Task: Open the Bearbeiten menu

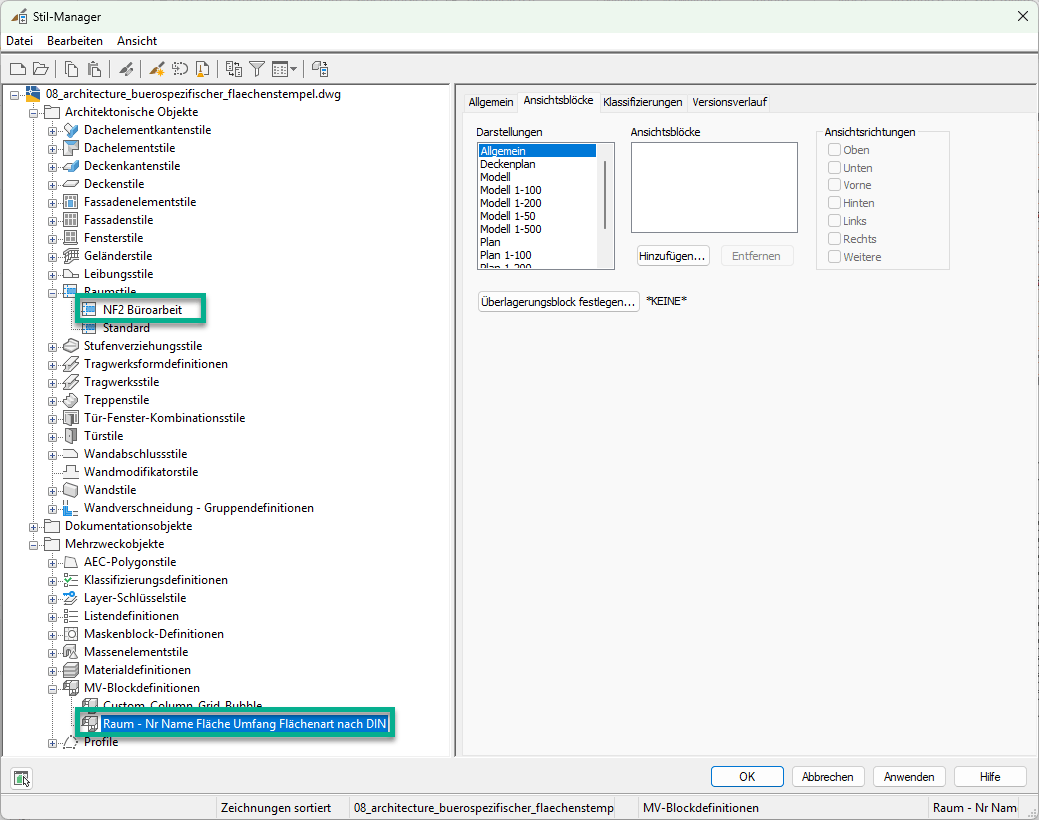Action: (x=75, y=41)
